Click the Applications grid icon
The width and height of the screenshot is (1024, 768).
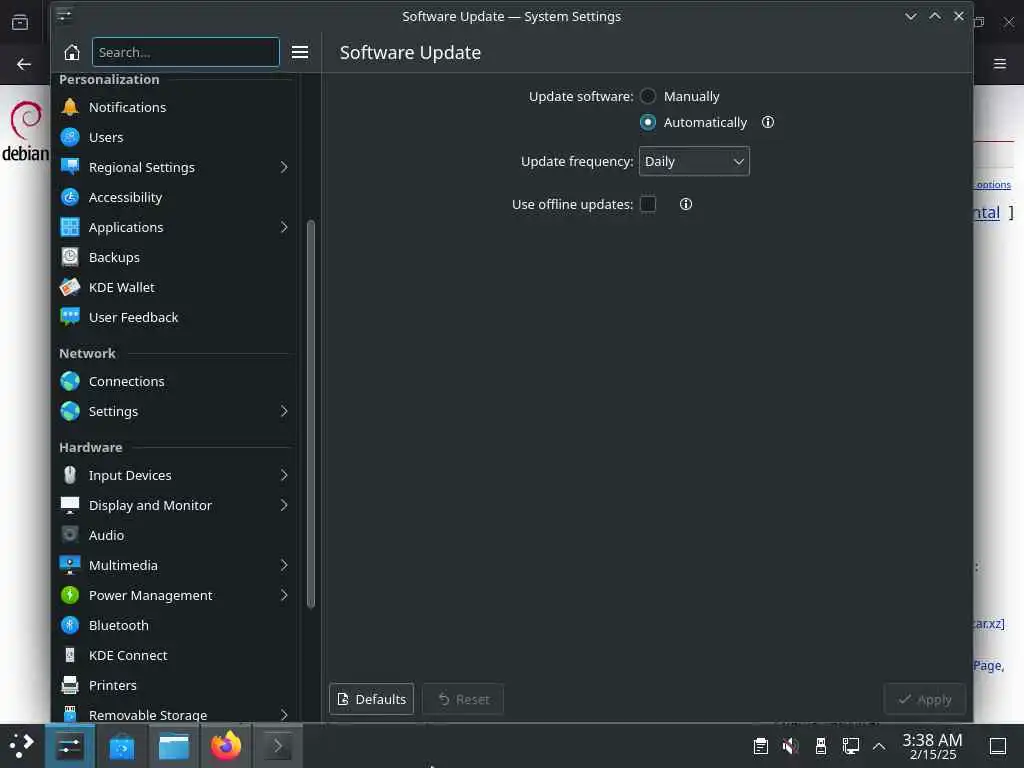coord(70,227)
